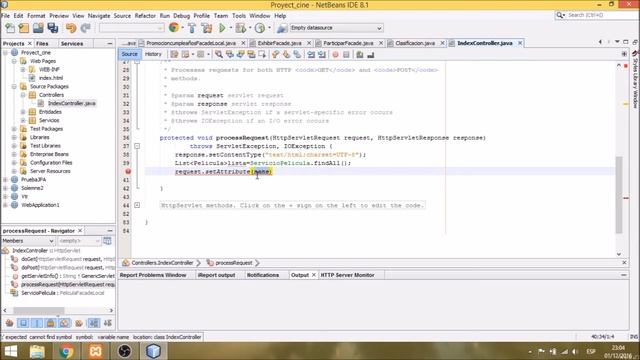Screen dimensions: 640x360
Task: Expand the collapsed HttpServlet methods fold
Action: coord(137,205)
